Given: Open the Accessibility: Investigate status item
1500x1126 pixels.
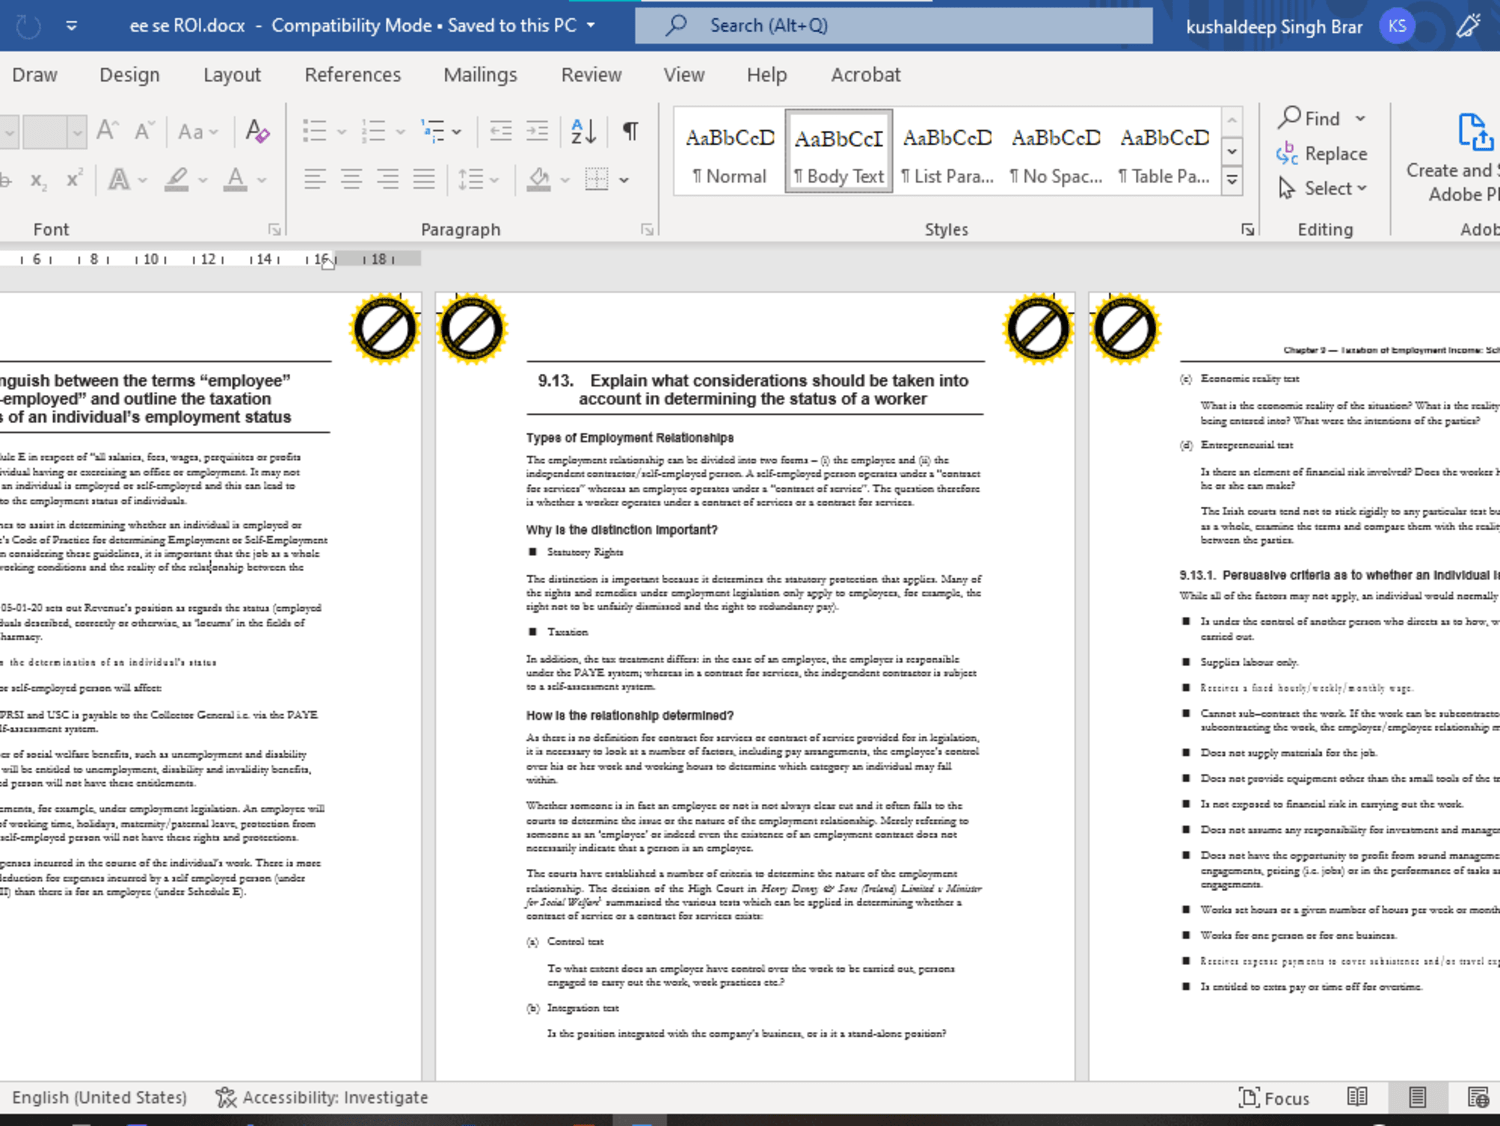Looking at the screenshot, I should click(x=322, y=1098).
